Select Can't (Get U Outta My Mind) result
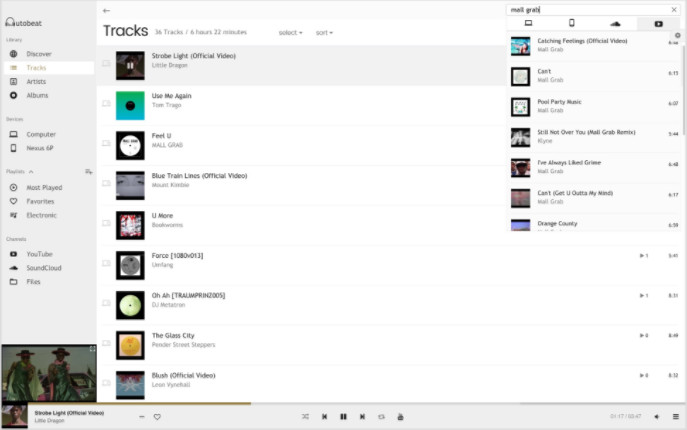This screenshot has width=687, height=430. point(594,198)
